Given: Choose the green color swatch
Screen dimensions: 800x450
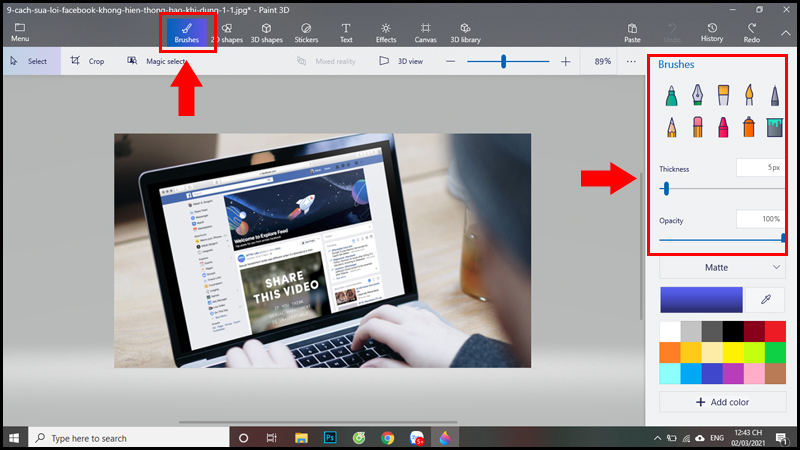Looking at the screenshot, I should 775,353.
